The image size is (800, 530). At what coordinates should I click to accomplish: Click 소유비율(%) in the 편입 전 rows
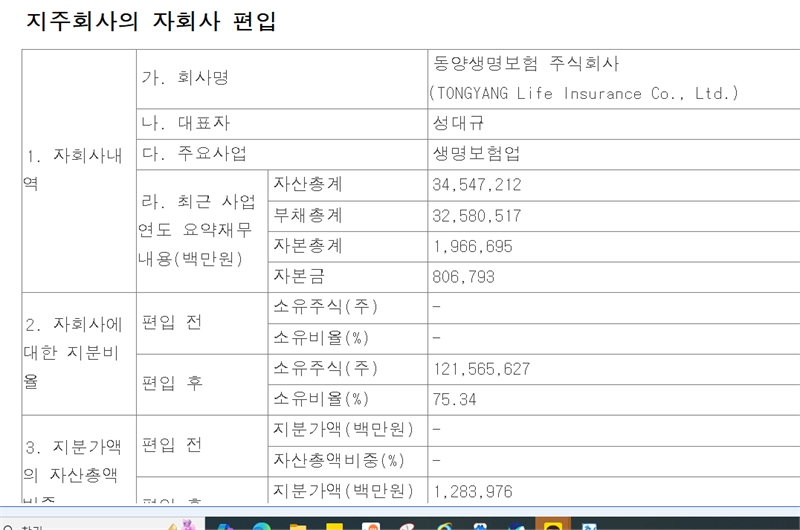click(321, 338)
